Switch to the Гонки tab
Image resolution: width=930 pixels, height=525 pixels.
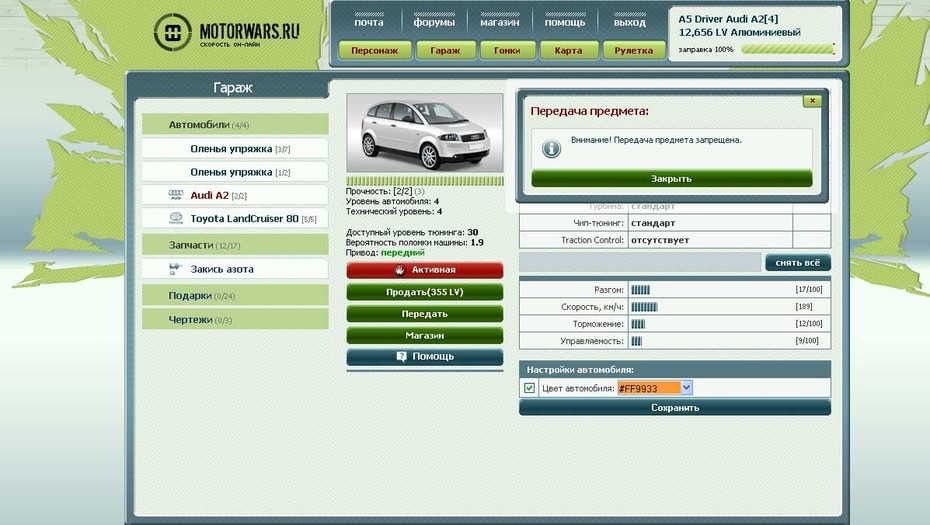tap(507, 50)
